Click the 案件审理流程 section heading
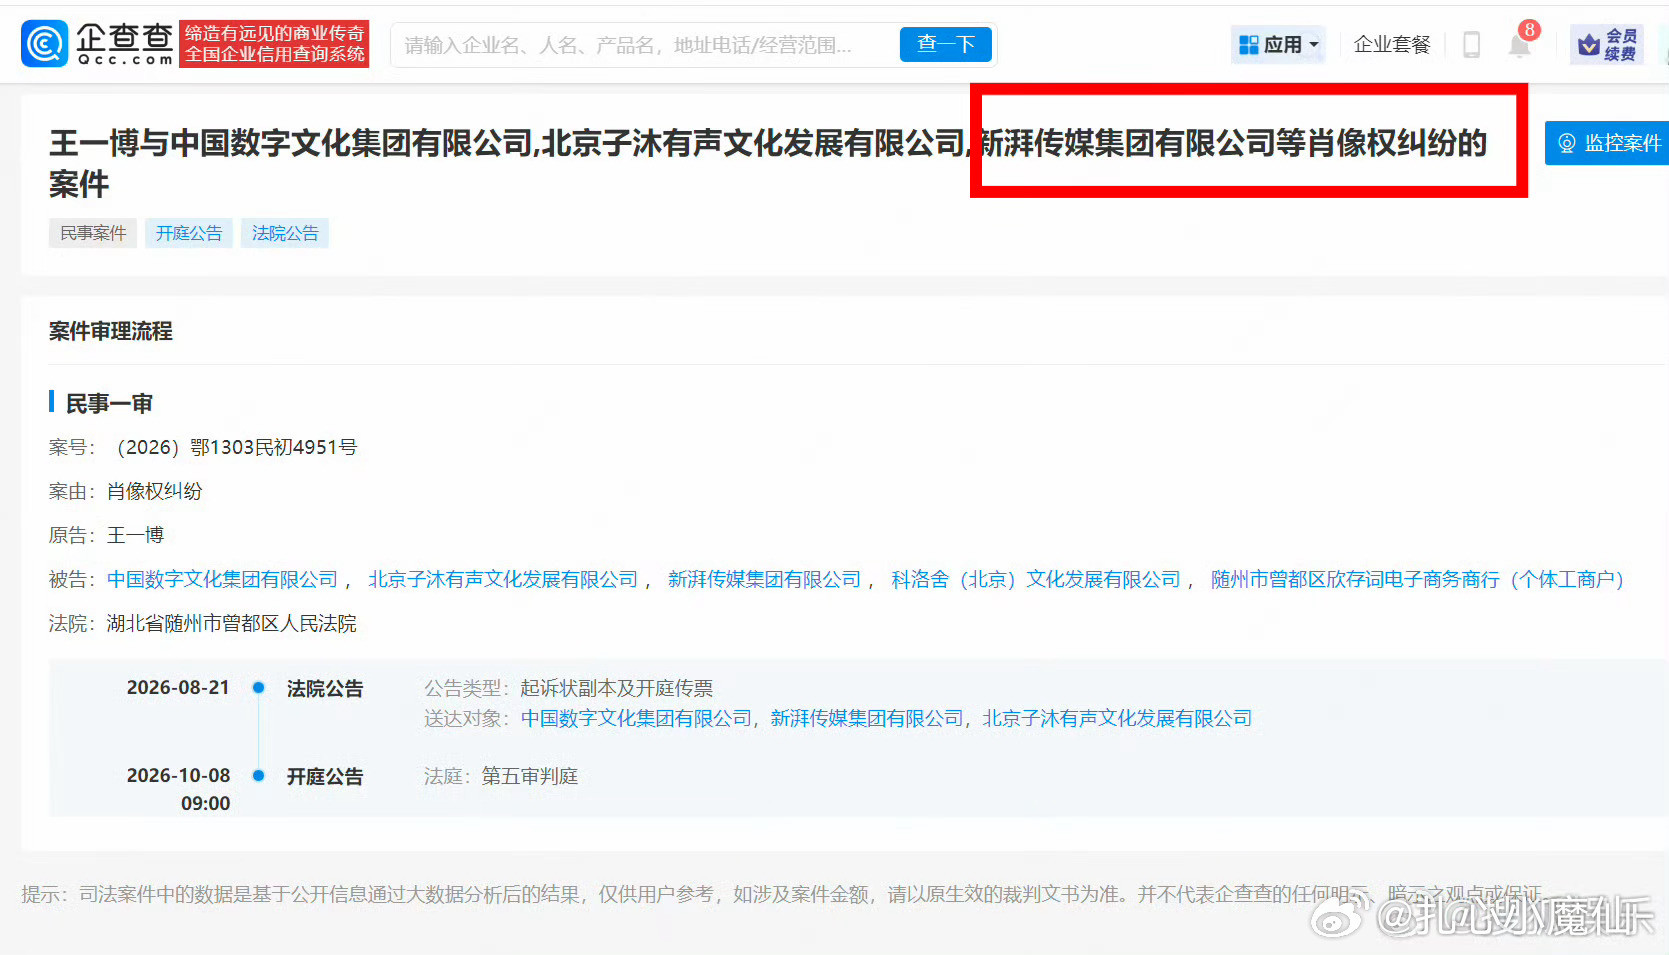The height and width of the screenshot is (955, 1669). [111, 331]
